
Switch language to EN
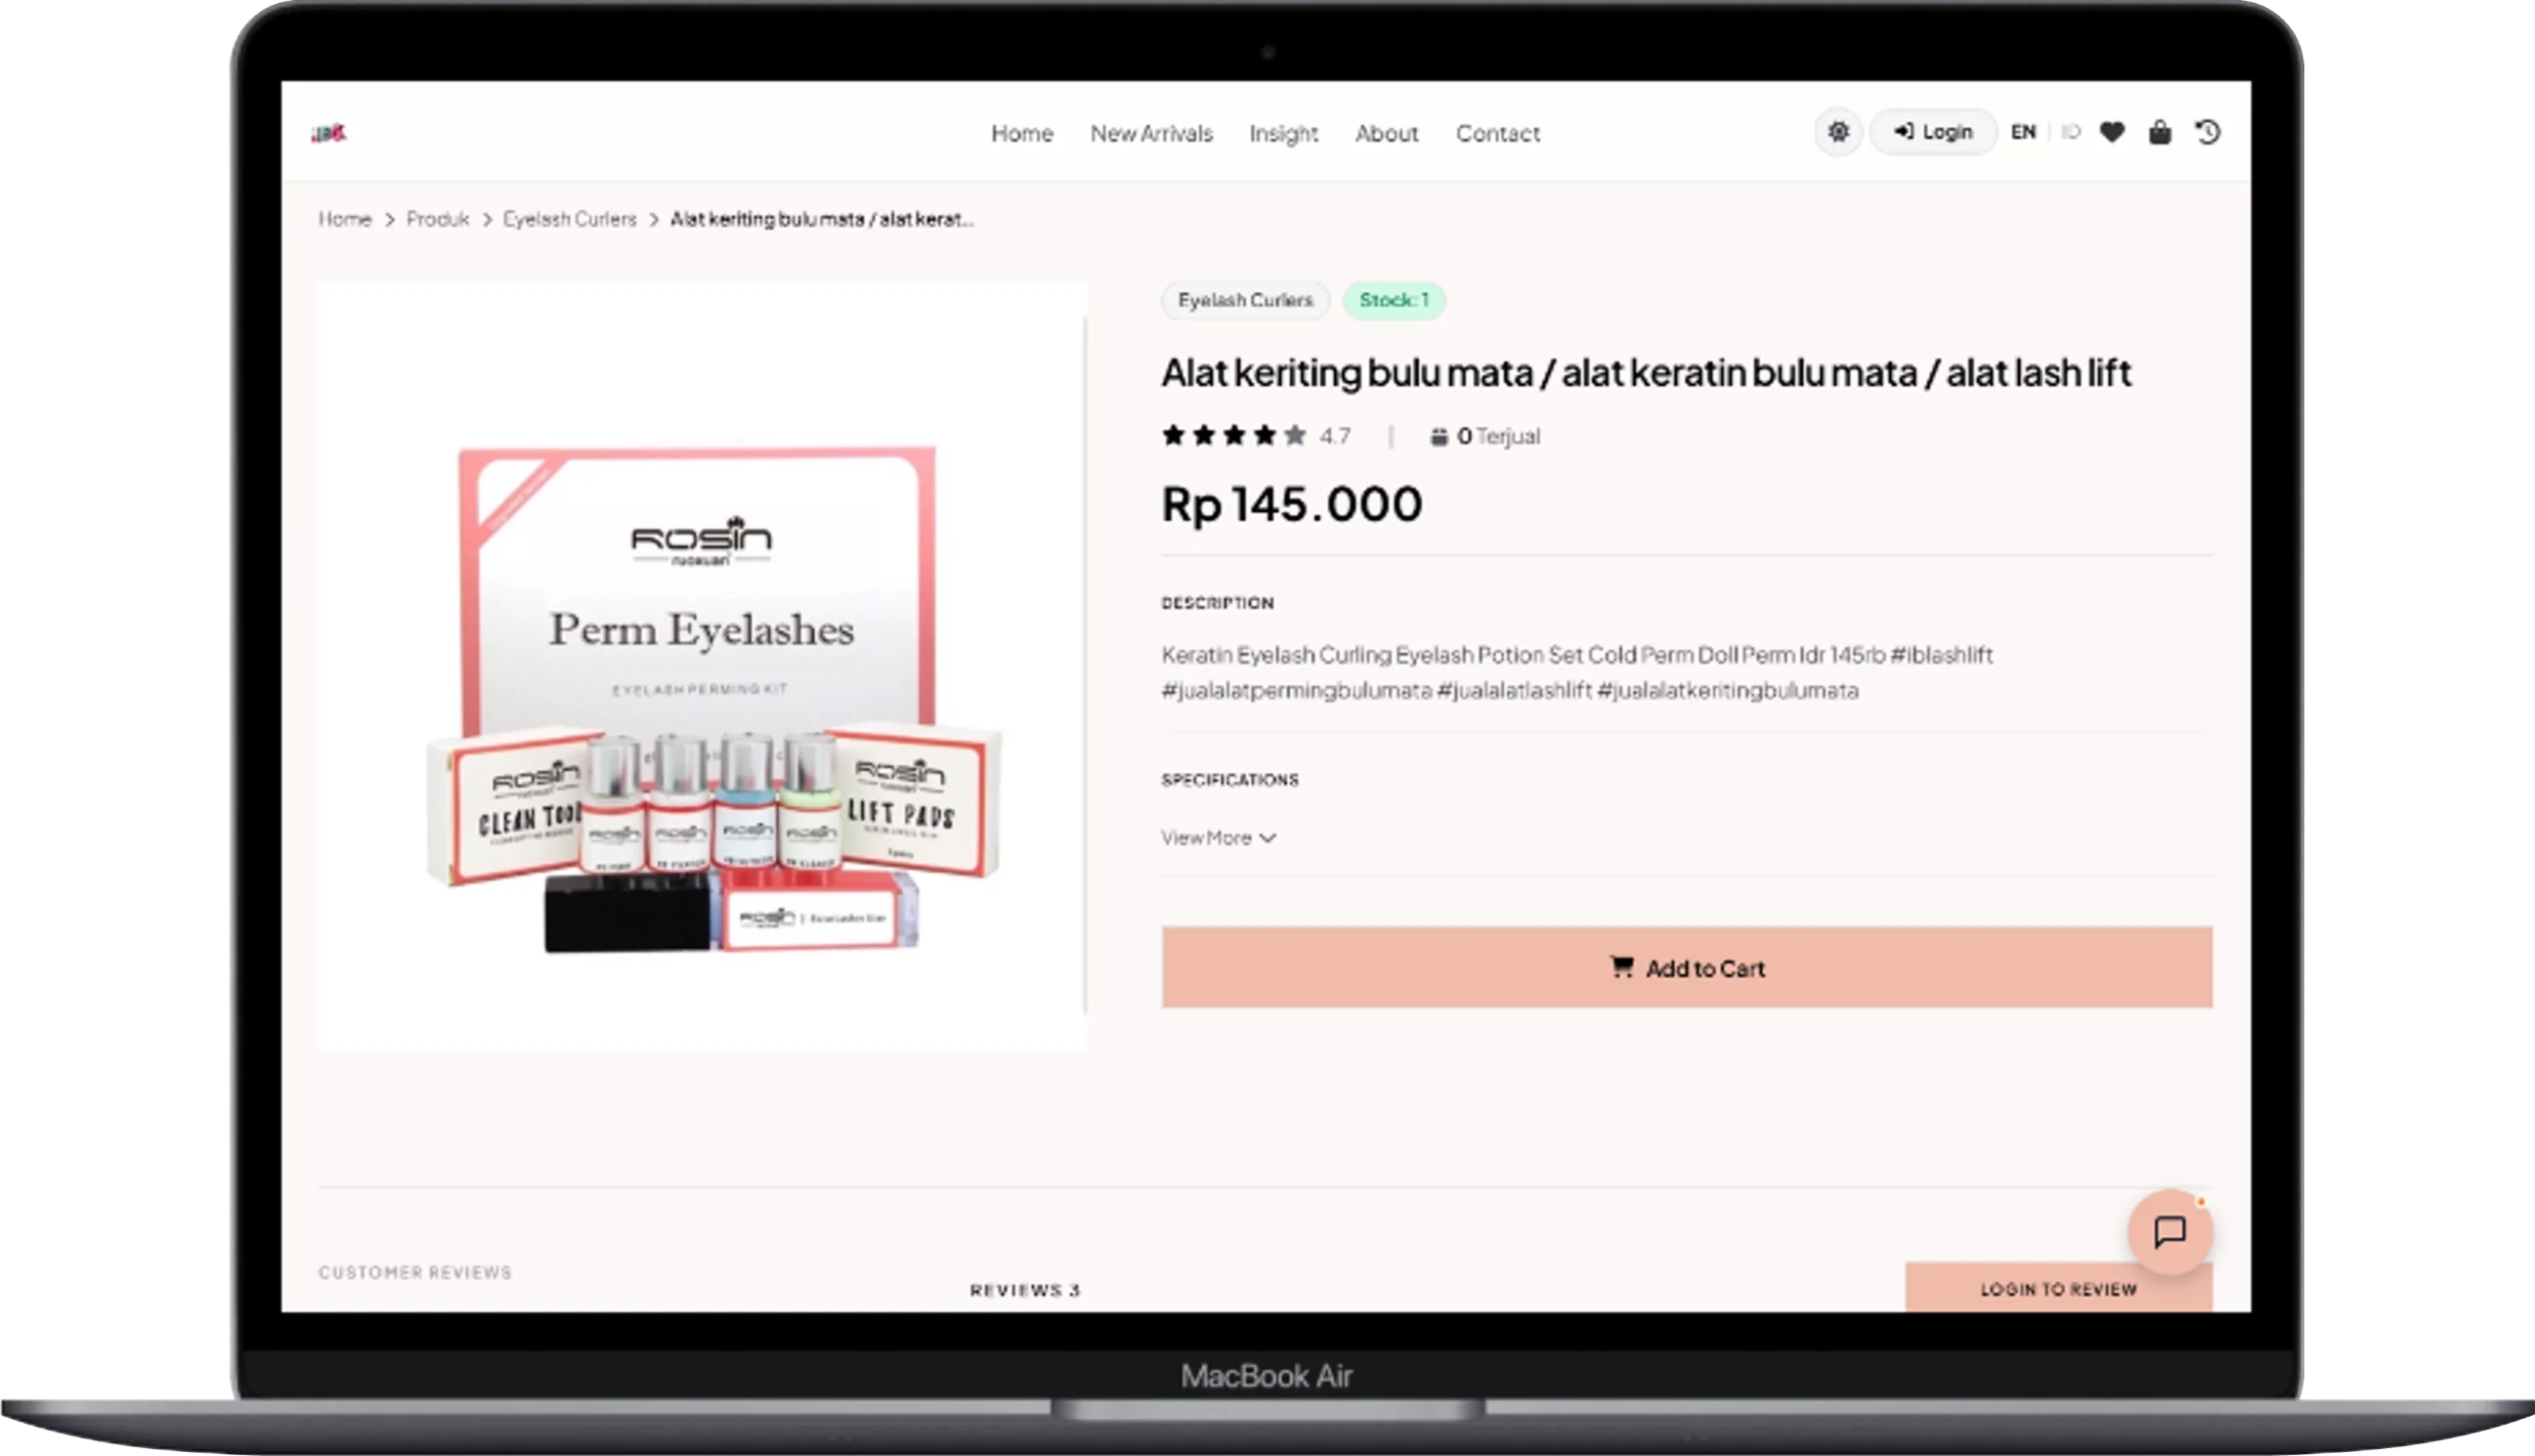coord(2023,132)
